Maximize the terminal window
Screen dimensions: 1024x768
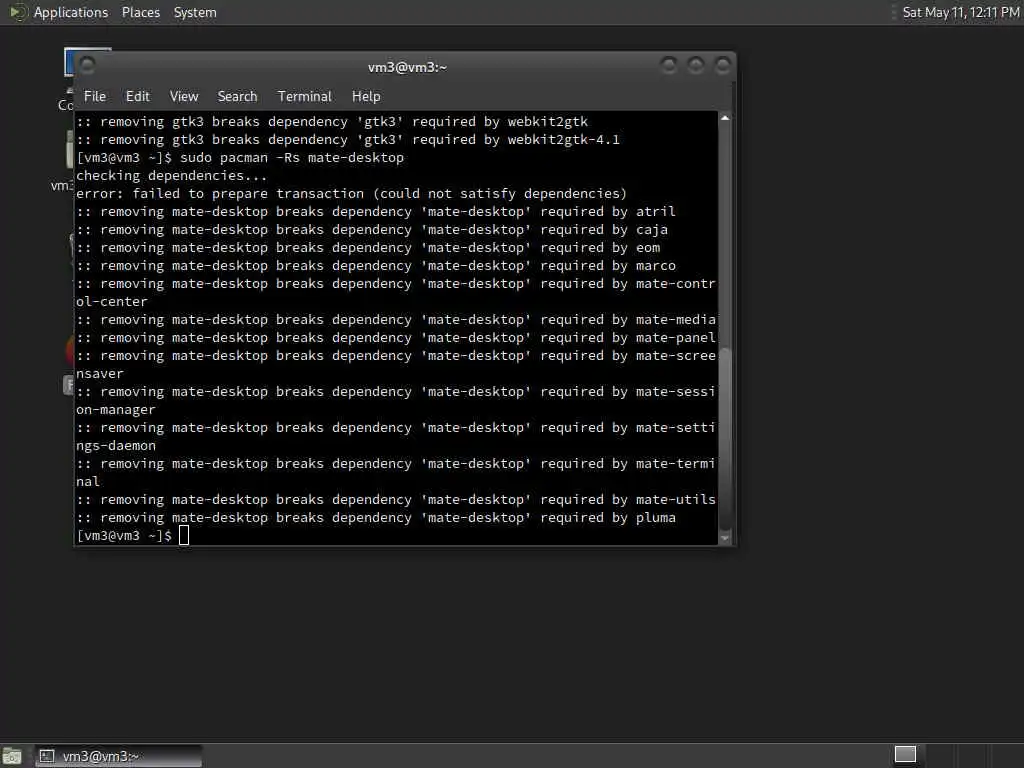pos(696,65)
